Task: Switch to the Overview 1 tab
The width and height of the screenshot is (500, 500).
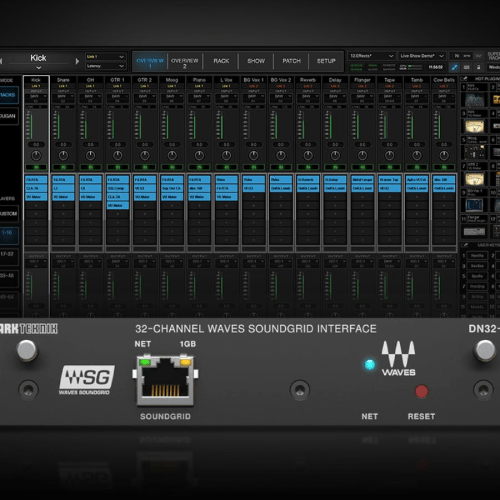Action: pyautogui.click(x=150, y=61)
